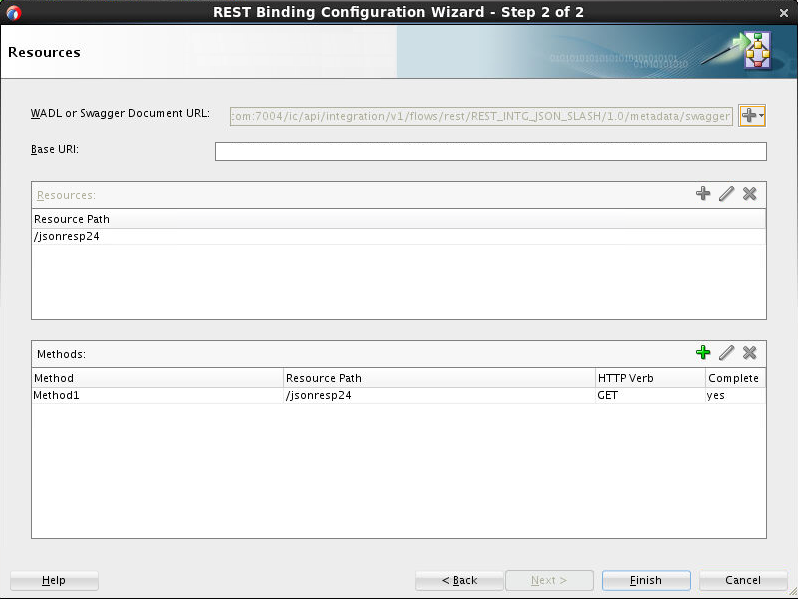Select the Method1 cell in the Methods table

tap(157, 396)
